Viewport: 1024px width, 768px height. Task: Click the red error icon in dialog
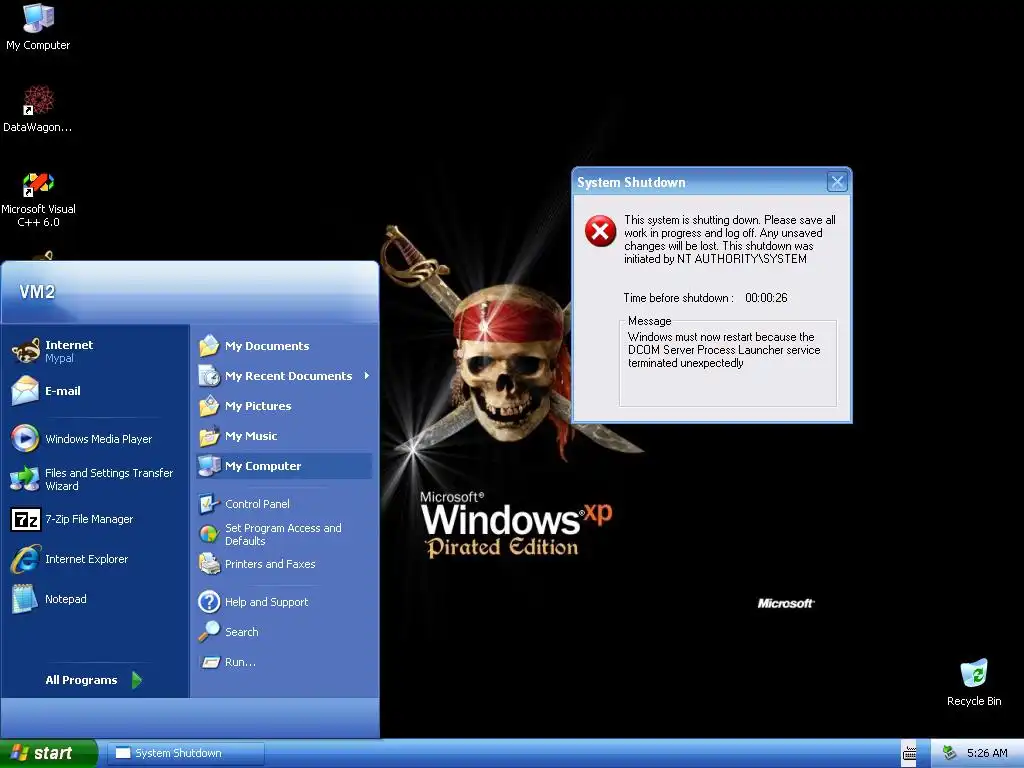[600, 231]
